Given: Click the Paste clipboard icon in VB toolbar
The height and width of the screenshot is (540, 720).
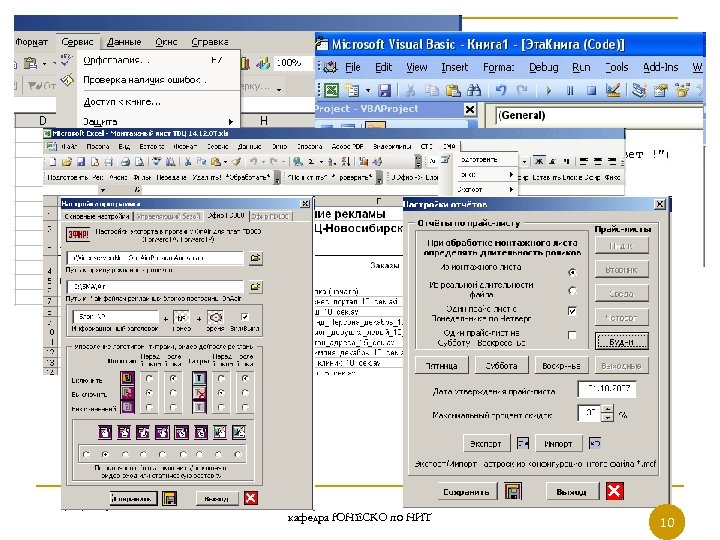Looking at the screenshot, I should tap(453, 90).
